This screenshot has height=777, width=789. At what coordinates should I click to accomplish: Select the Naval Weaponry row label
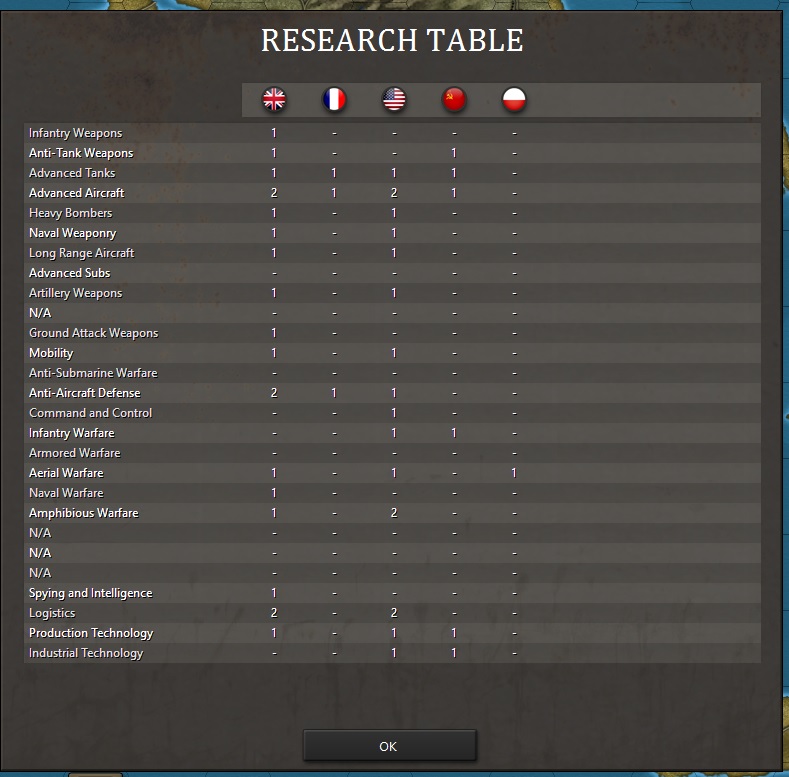pyautogui.click(x=72, y=233)
